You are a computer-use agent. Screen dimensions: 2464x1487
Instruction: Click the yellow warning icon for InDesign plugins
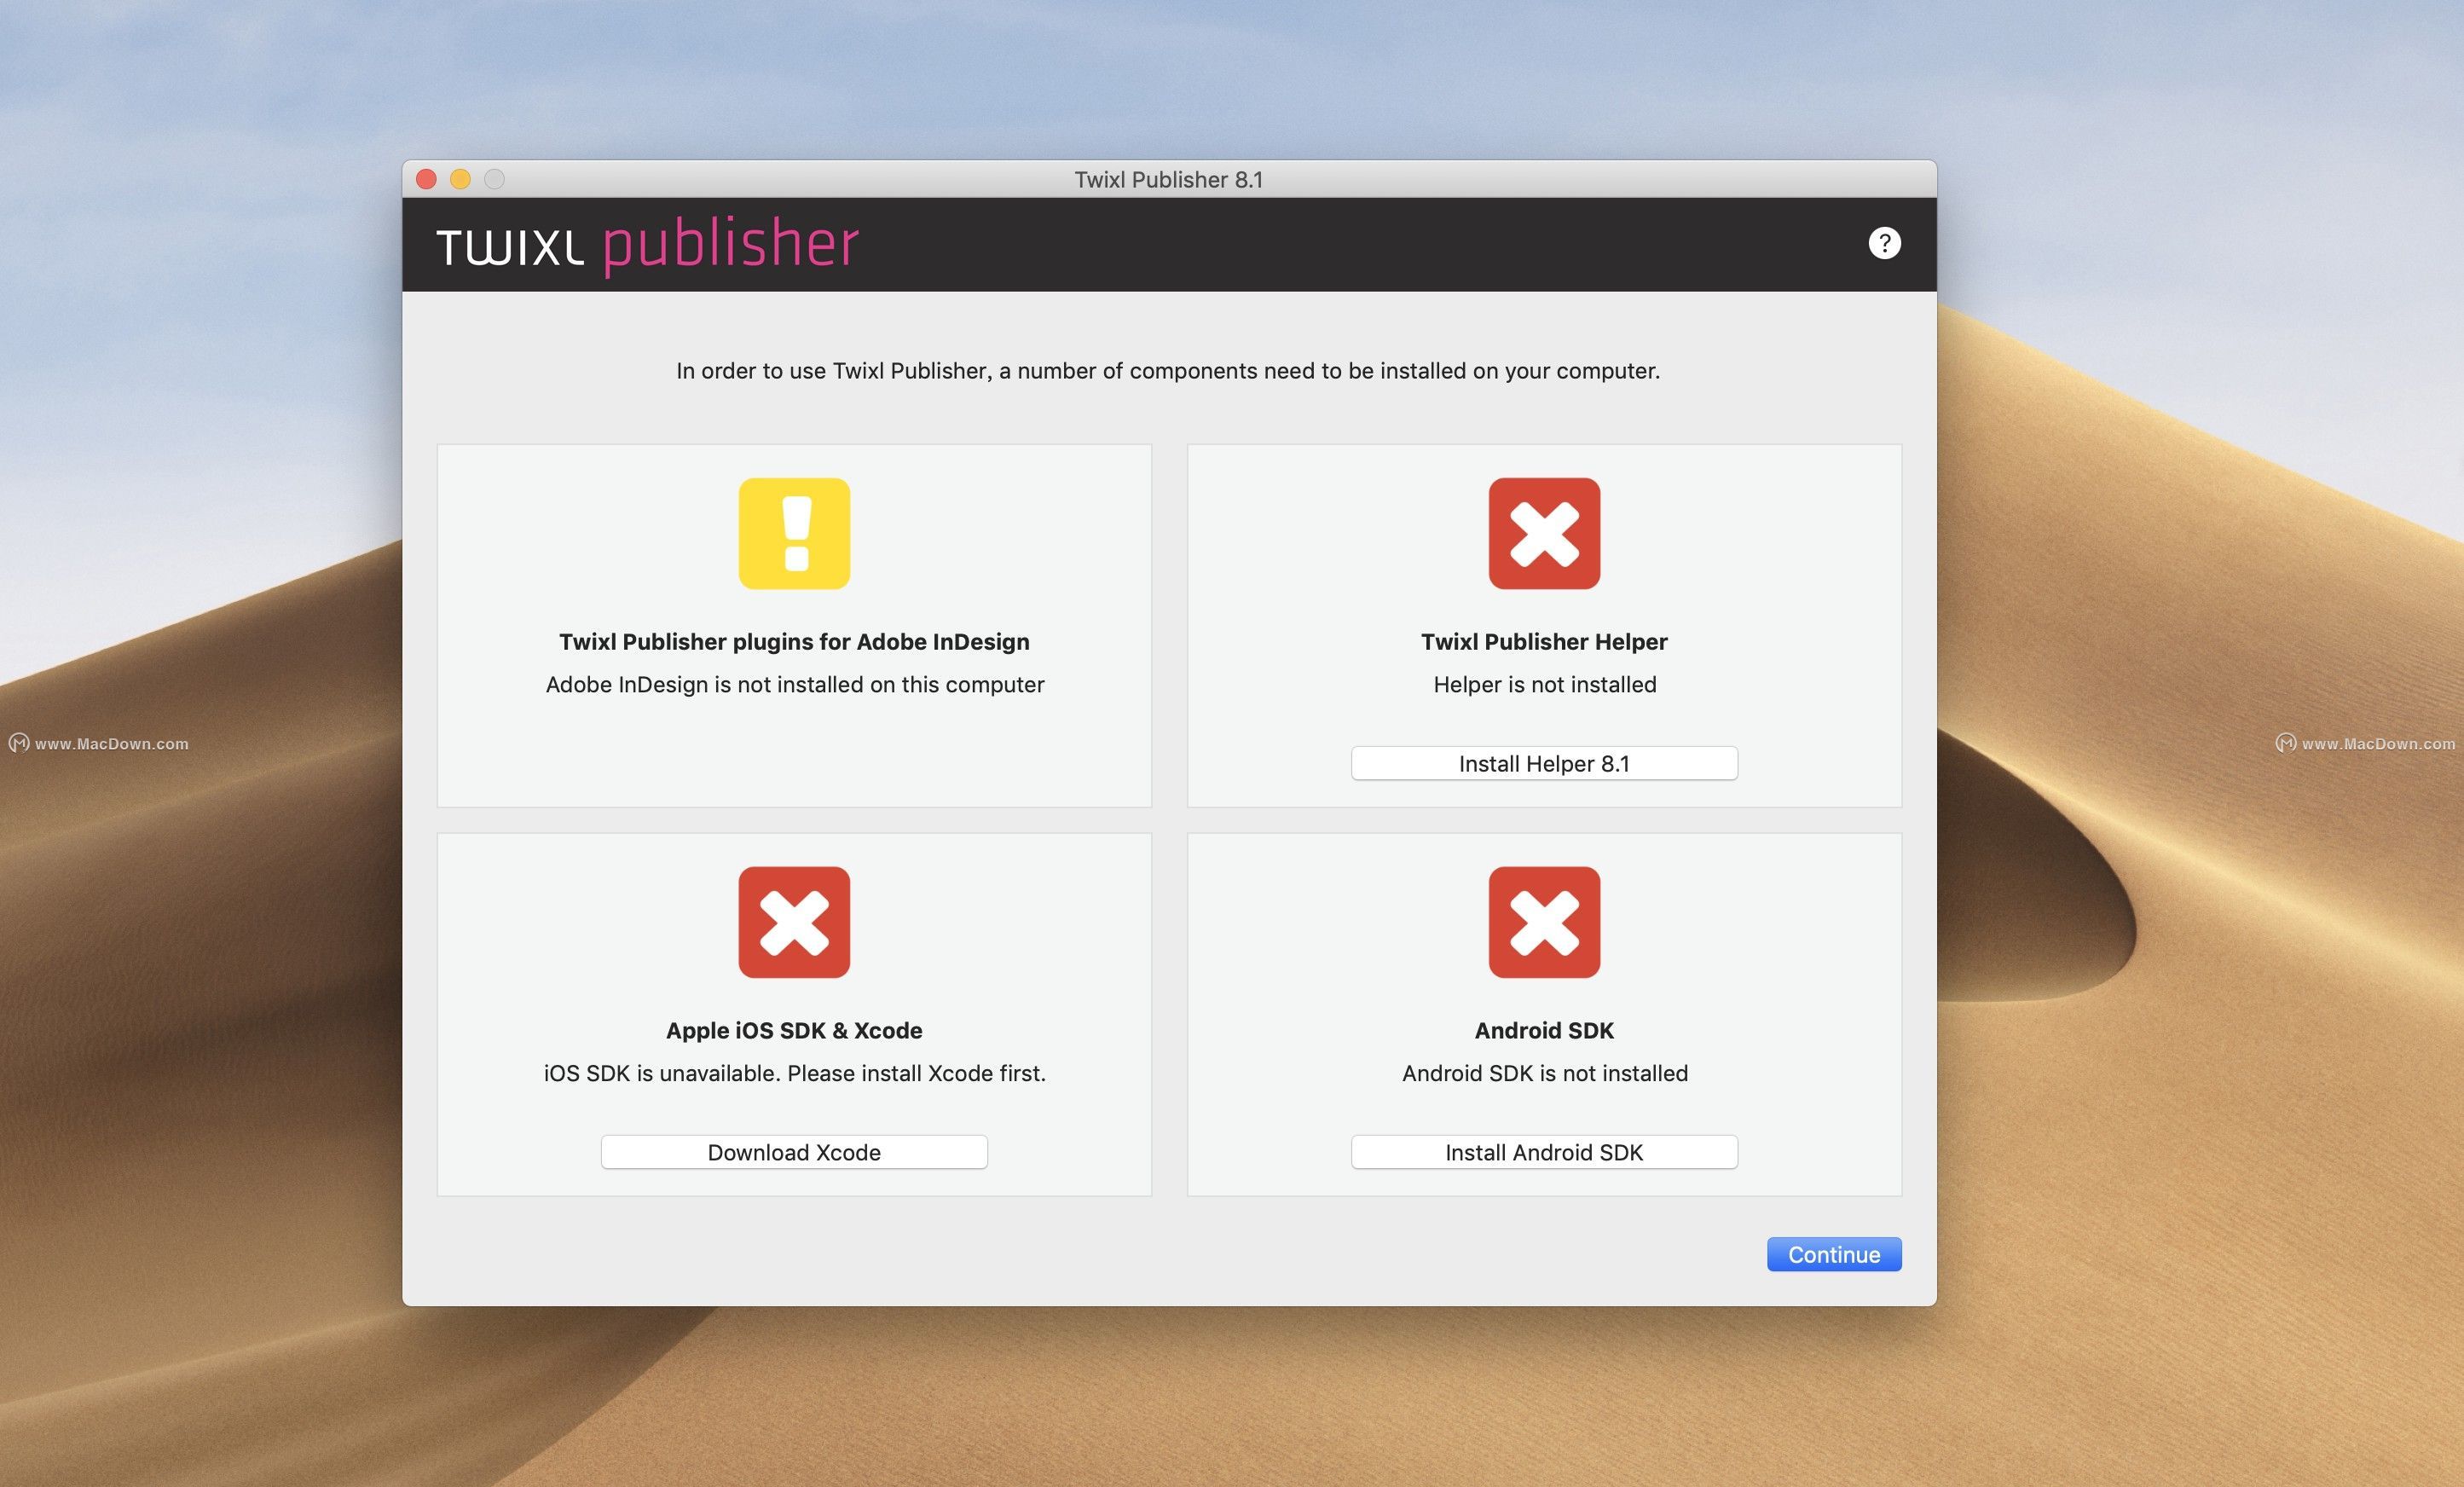tap(794, 533)
